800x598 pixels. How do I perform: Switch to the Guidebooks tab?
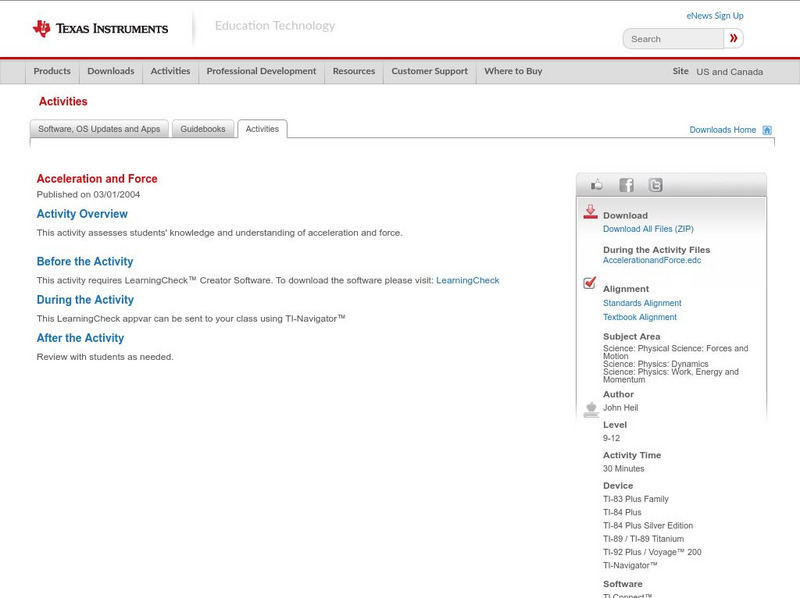coord(201,128)
